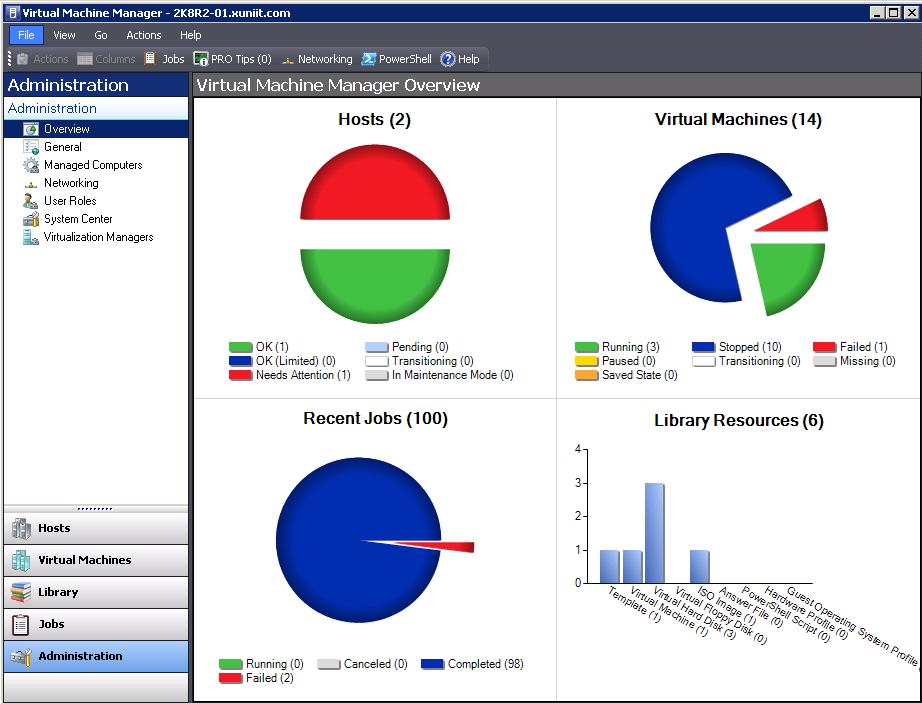This screenshot has width=922, height=704.
Task: Click the System Center icon
Action: coord(31,219)
